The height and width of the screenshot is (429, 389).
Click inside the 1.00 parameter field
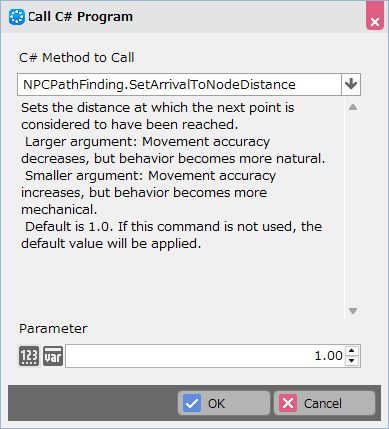pyautogui.click(x=205, y=356)
